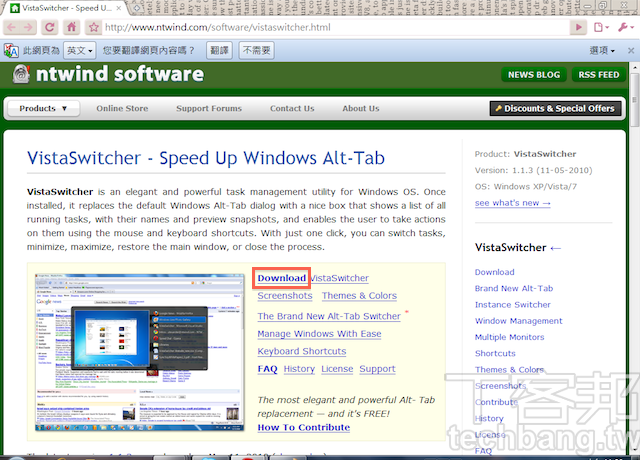
Task: Click the NEWS BLOG button
Action: pyautogui.click(x=534, y=75)
